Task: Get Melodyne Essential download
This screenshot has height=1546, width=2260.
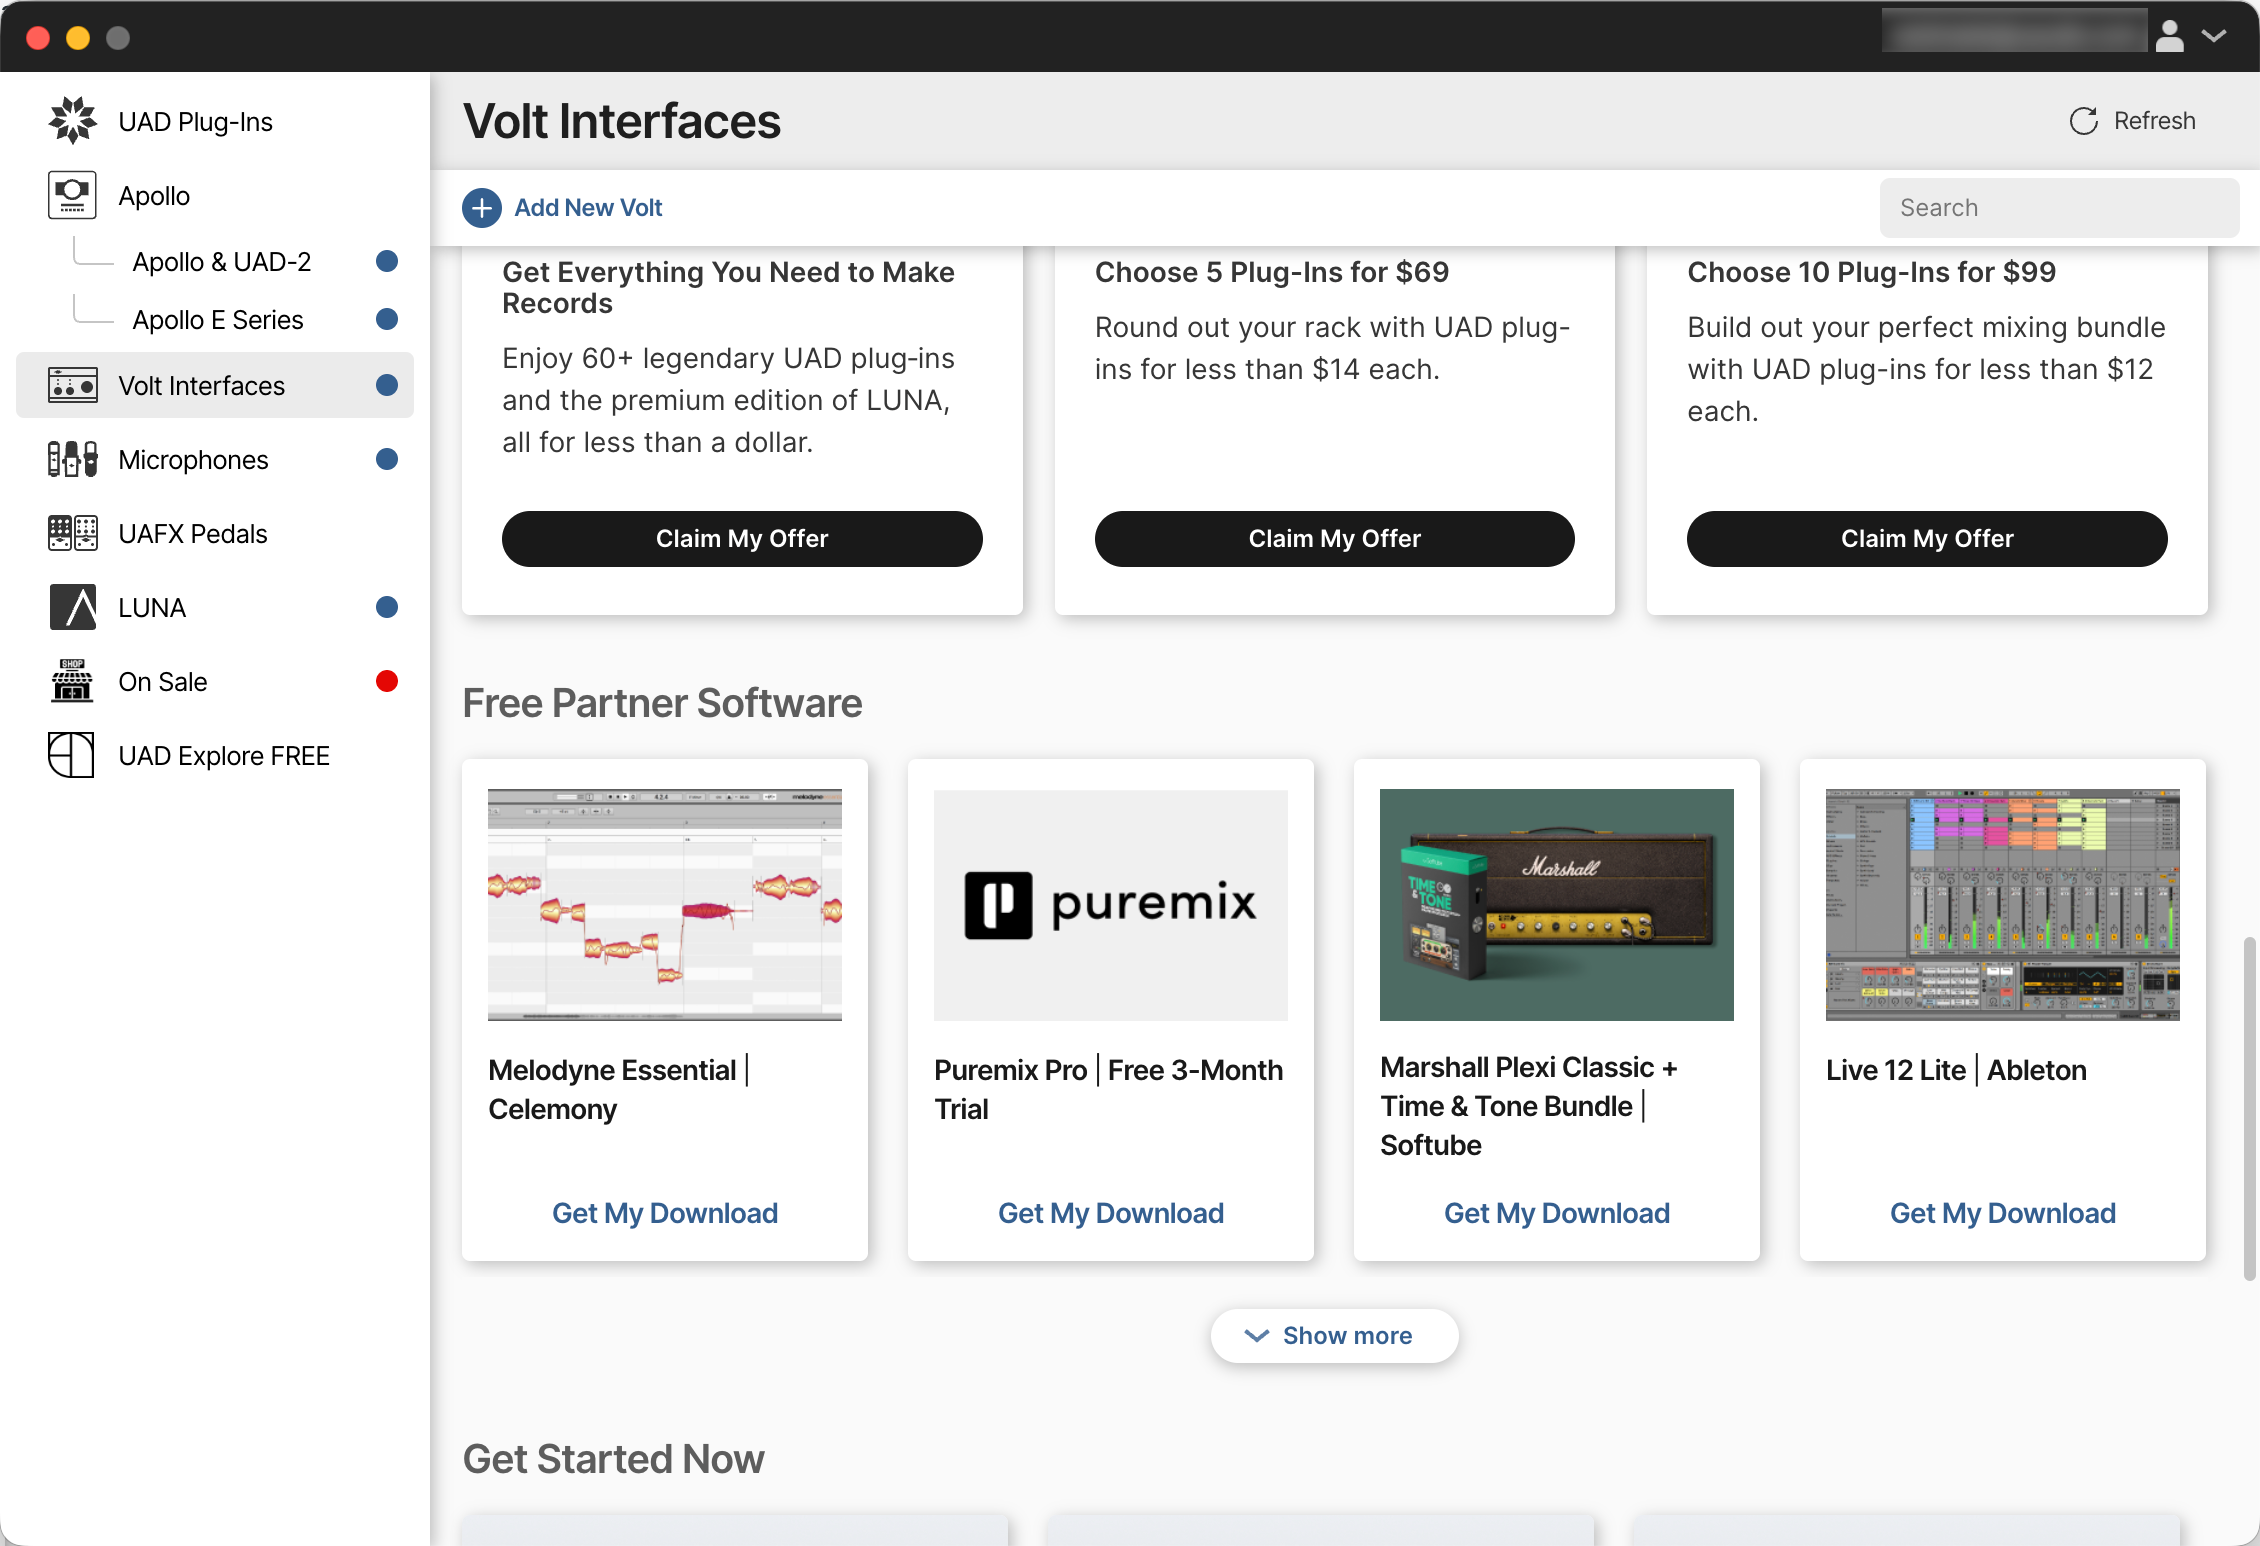Action: click(x=665, y=1213)
